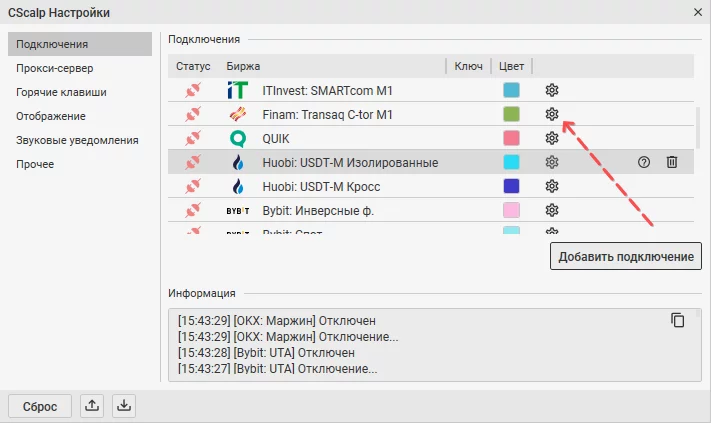Viewport: 711px width, 423px height.
Task: Open gear settings for Bybit Инверсные ф.
Action: coord(551,210)
